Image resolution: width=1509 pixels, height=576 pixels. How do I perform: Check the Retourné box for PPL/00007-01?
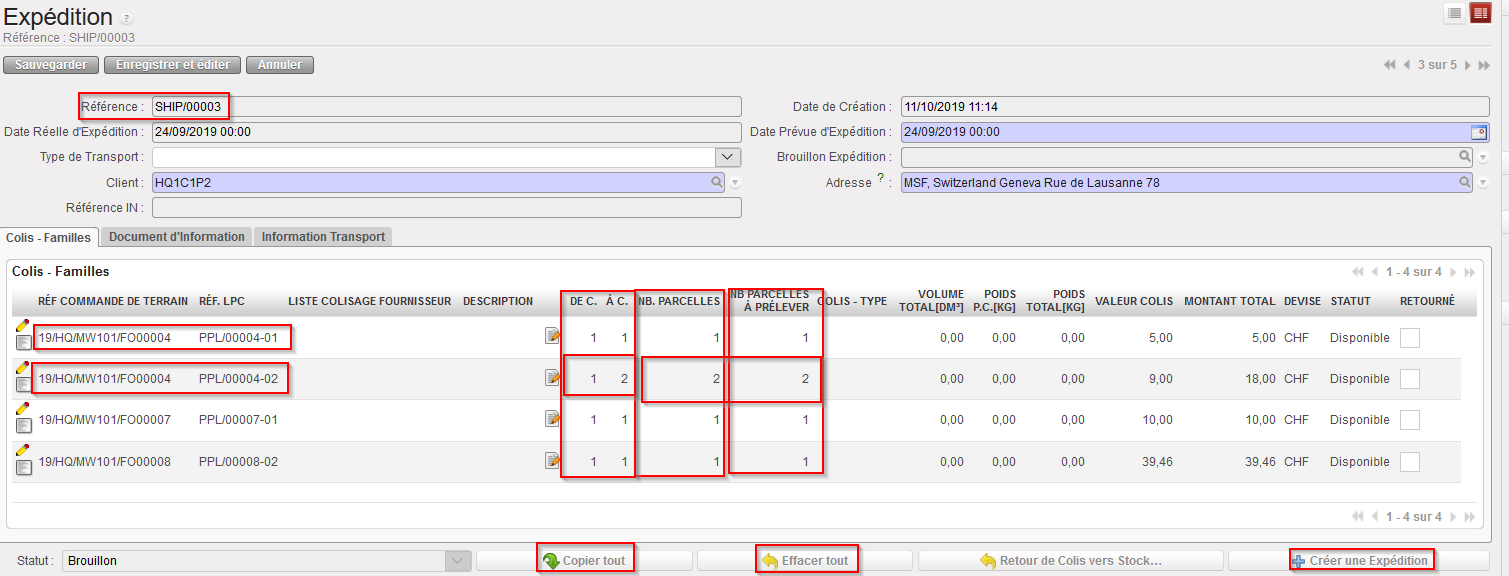1409,420
